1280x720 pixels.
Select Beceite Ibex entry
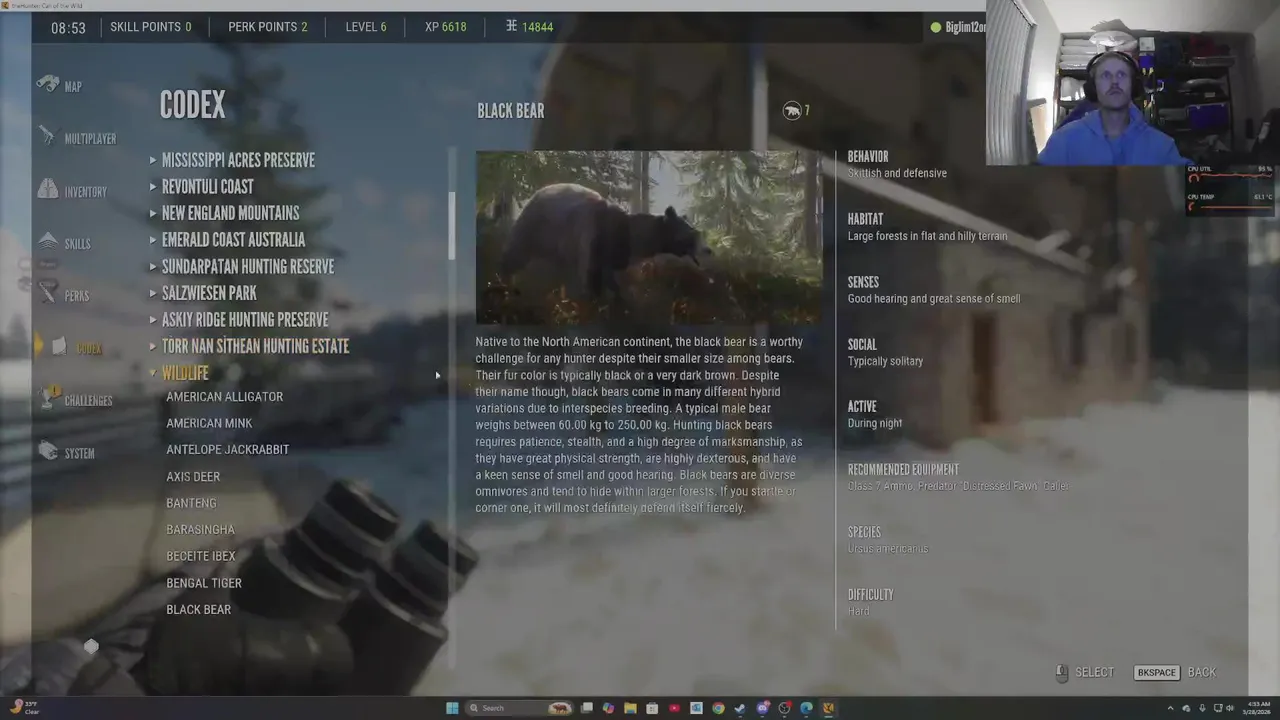click(201, 556)
